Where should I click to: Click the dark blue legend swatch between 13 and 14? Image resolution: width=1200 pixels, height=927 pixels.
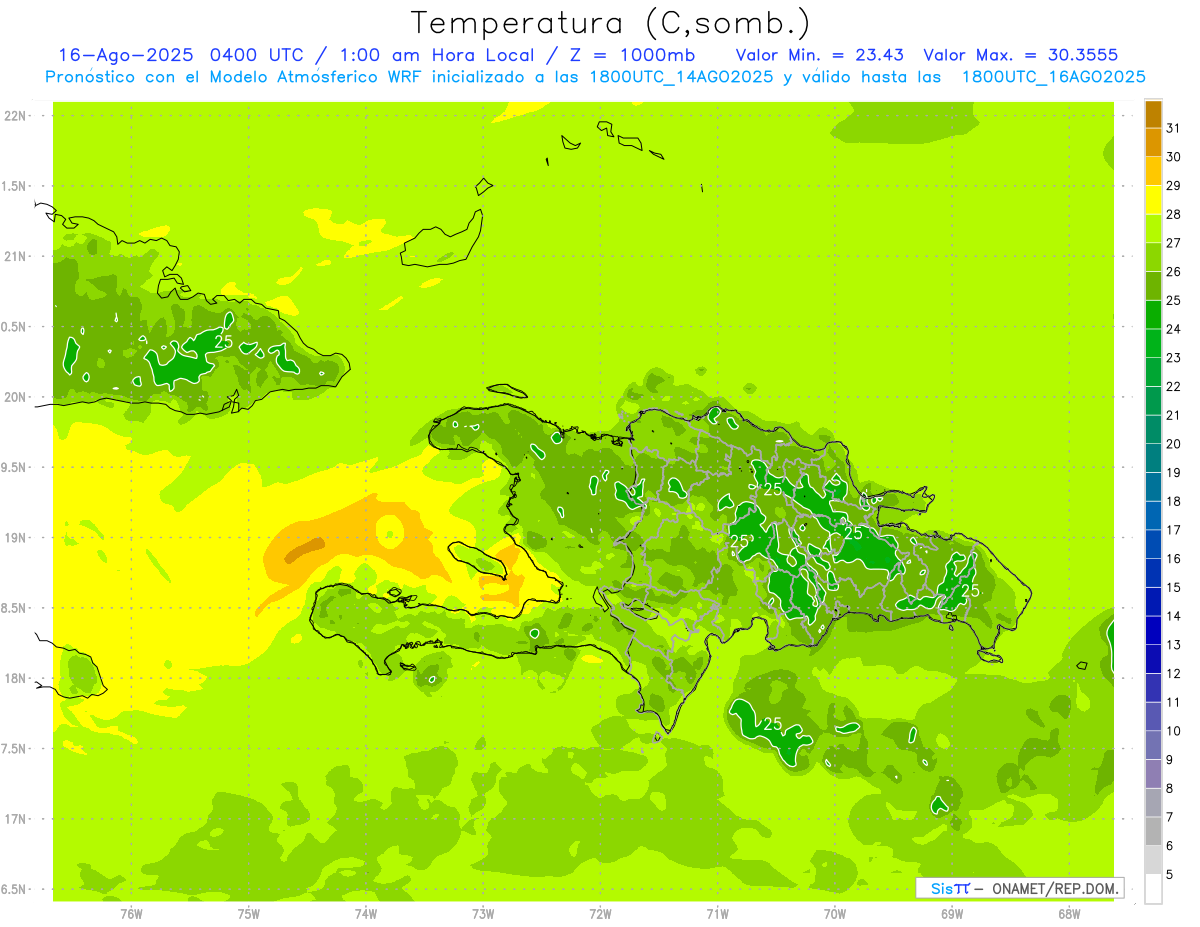point(1153,631)
